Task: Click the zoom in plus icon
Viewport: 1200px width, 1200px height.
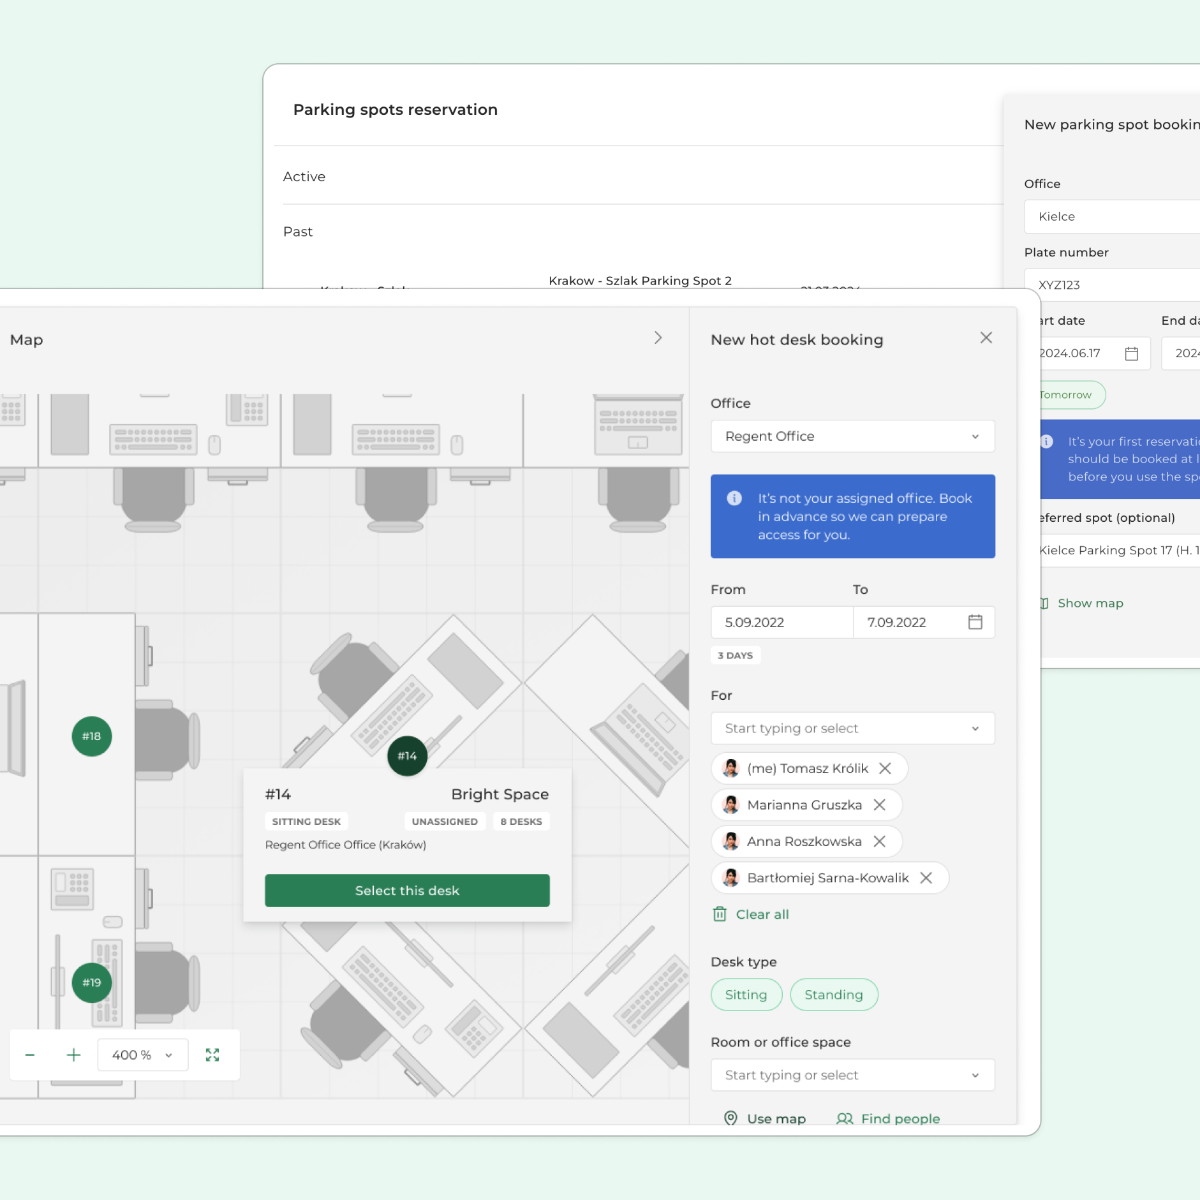Action: coord(73,1055)
